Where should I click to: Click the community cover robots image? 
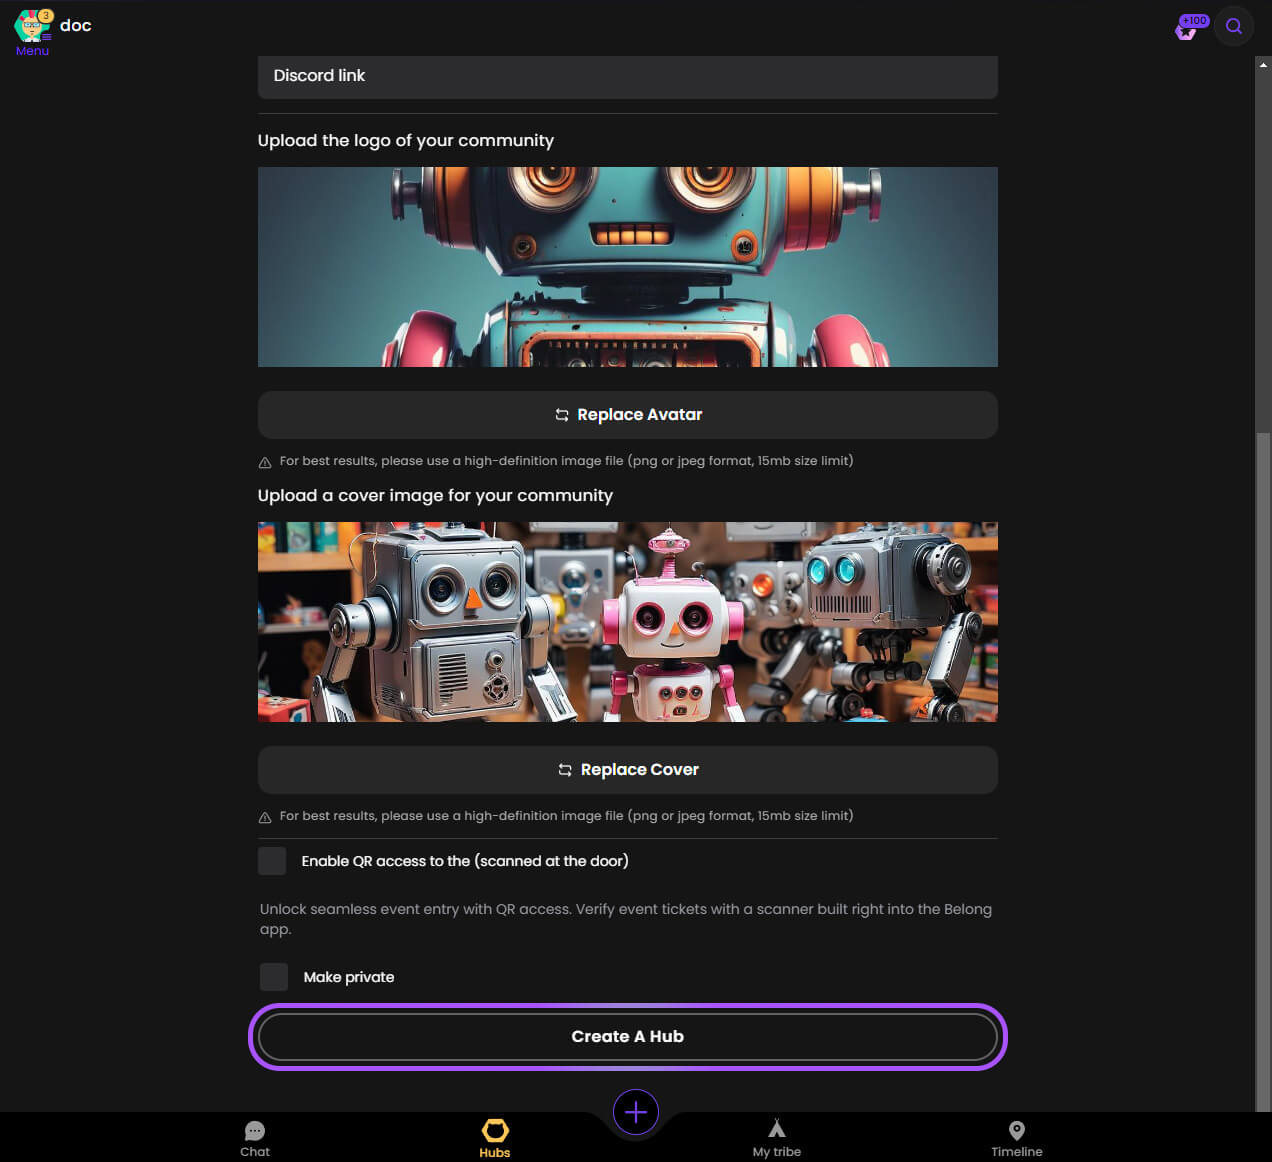[628, 622]
